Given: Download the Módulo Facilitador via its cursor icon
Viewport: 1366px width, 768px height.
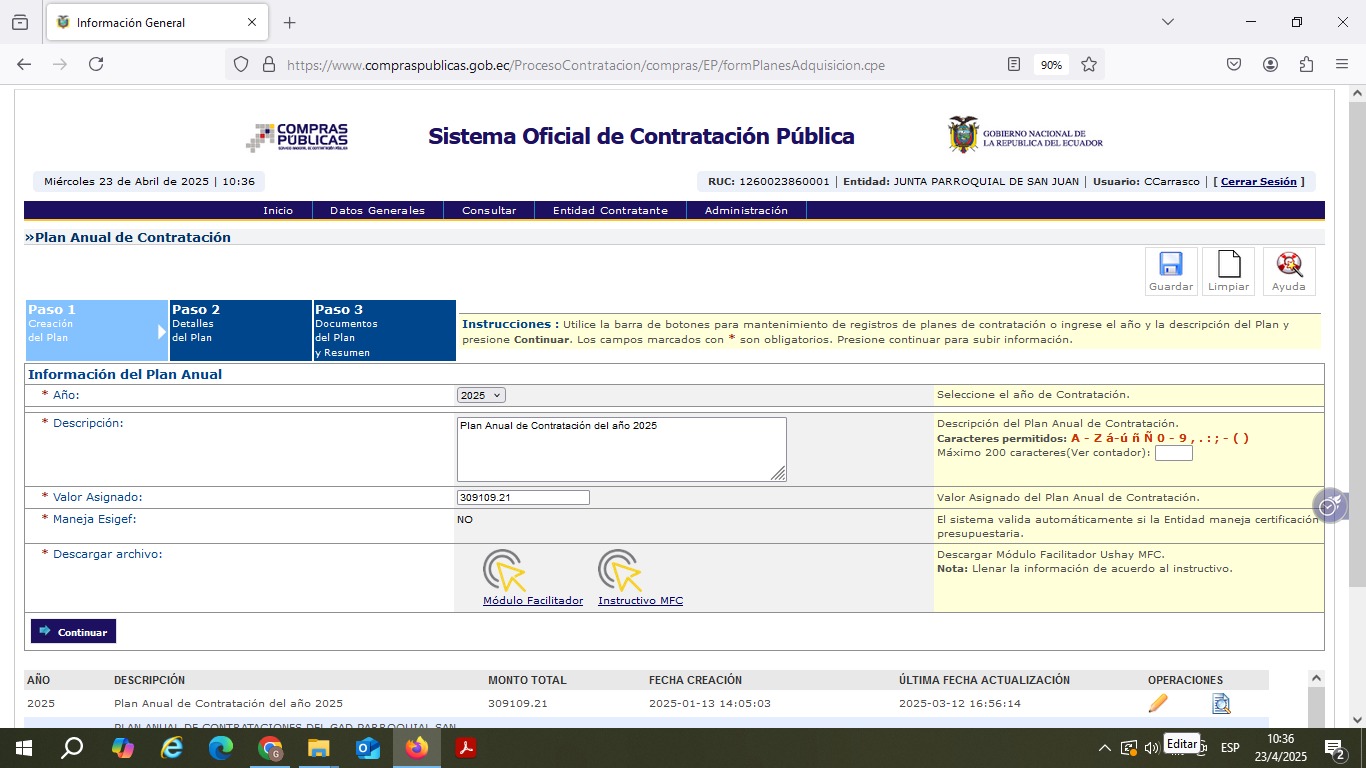Looking at the screenshot, I should coord(505,571).
